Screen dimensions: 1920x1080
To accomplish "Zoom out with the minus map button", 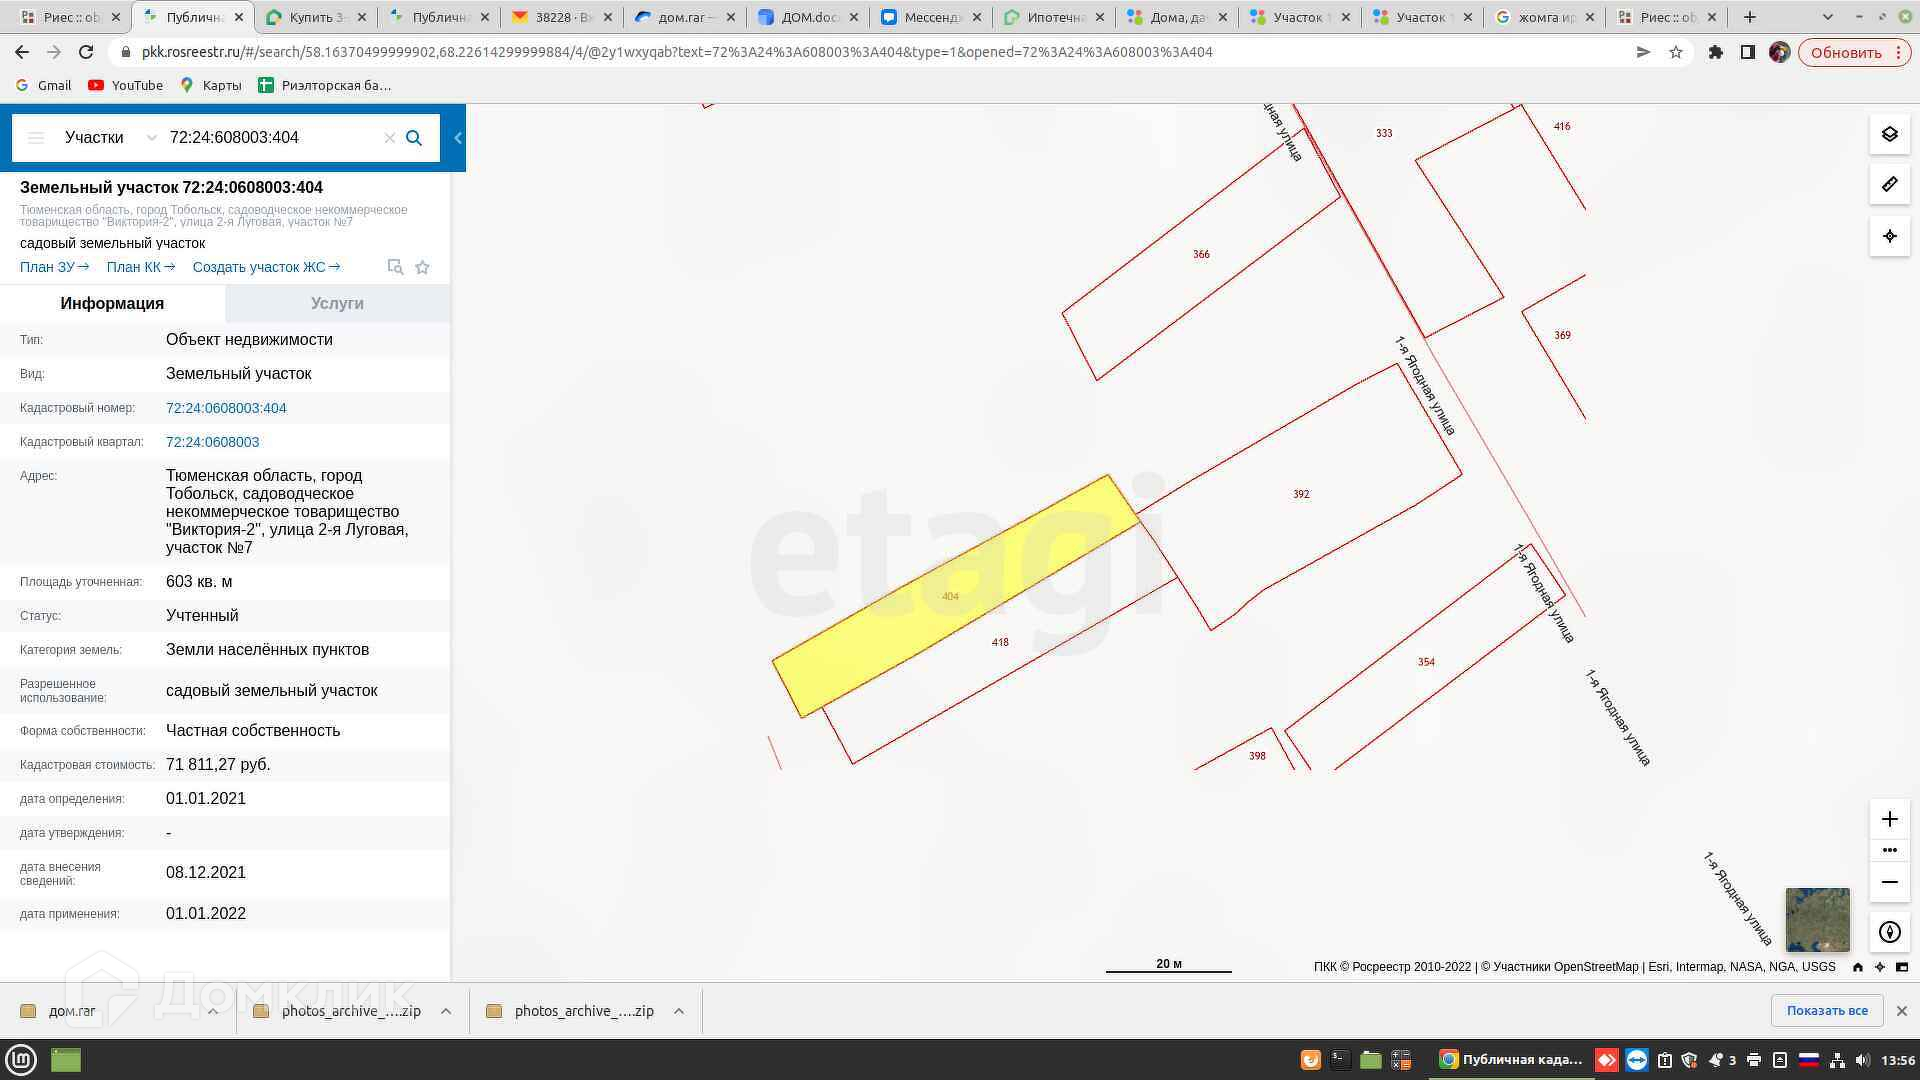I will tap(1889, 882).
